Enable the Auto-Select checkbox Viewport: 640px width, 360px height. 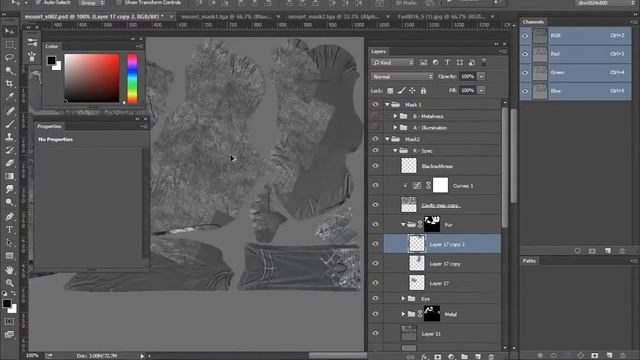pyautogui.click(x=38, y=2)
